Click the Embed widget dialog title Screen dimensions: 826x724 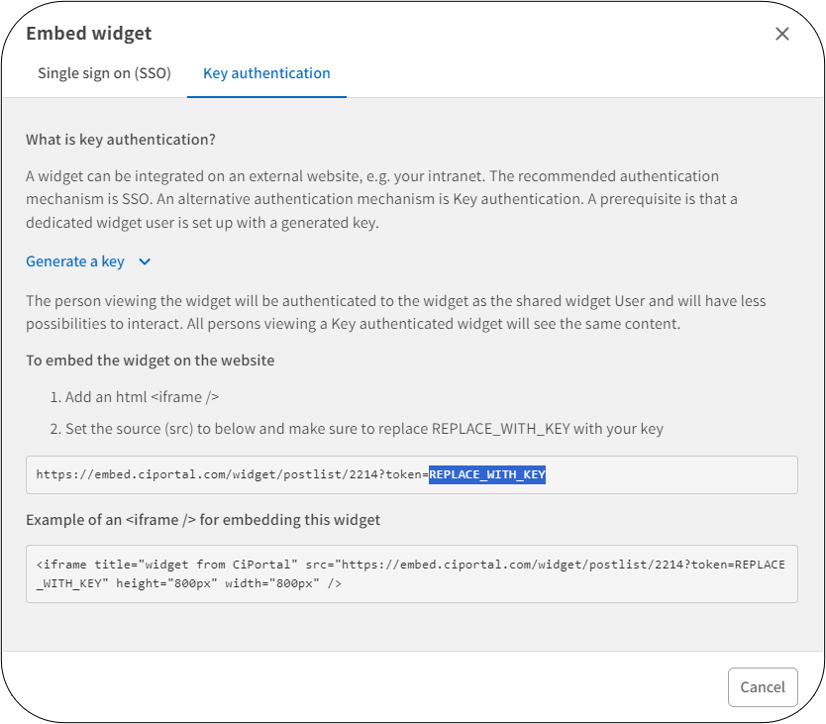pos(88,33)
